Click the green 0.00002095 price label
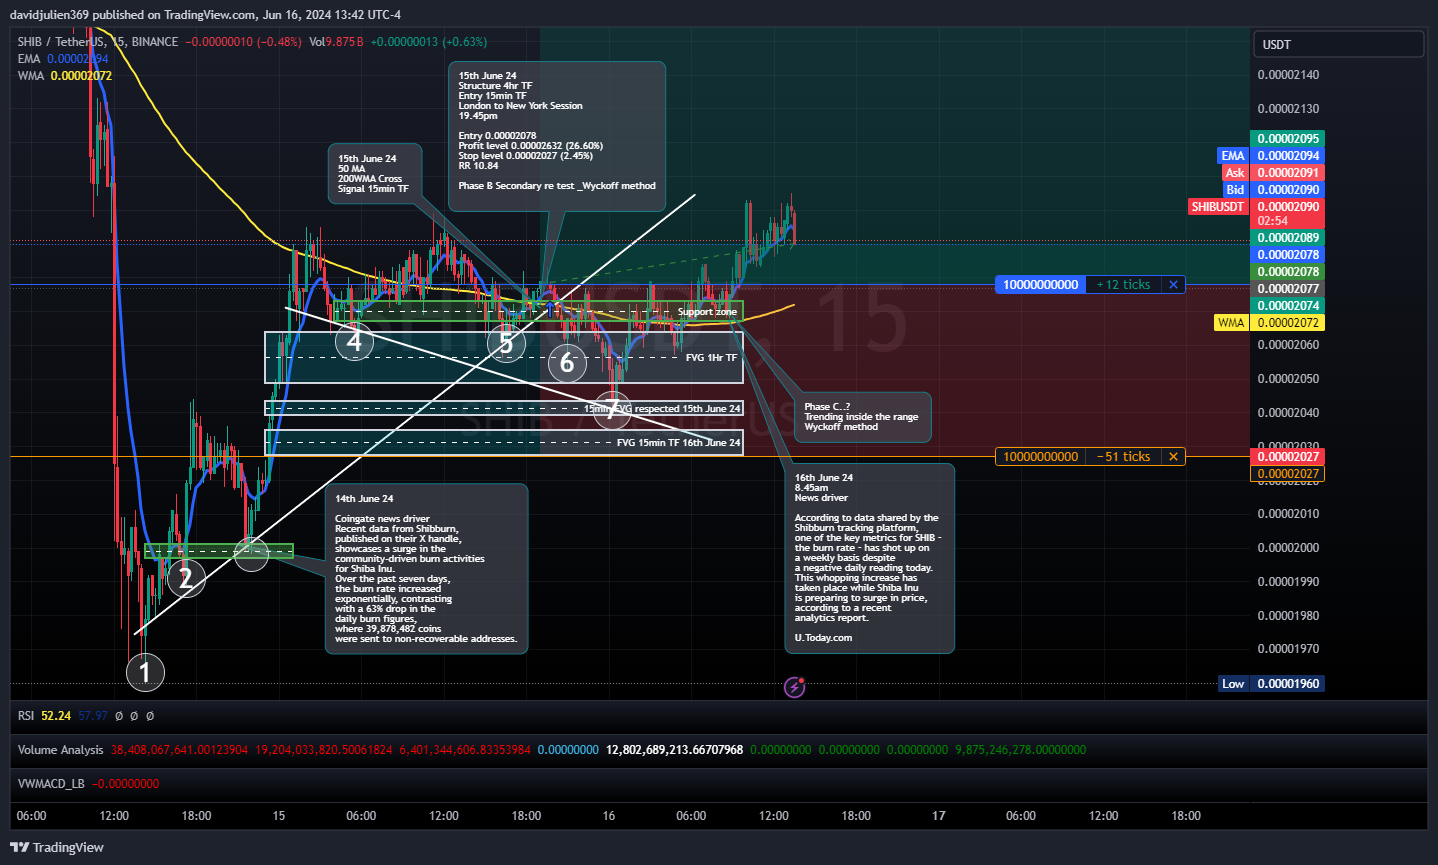Image resolution: width=1438 pixels, height=865 pixels. (x=1288, y=139)
